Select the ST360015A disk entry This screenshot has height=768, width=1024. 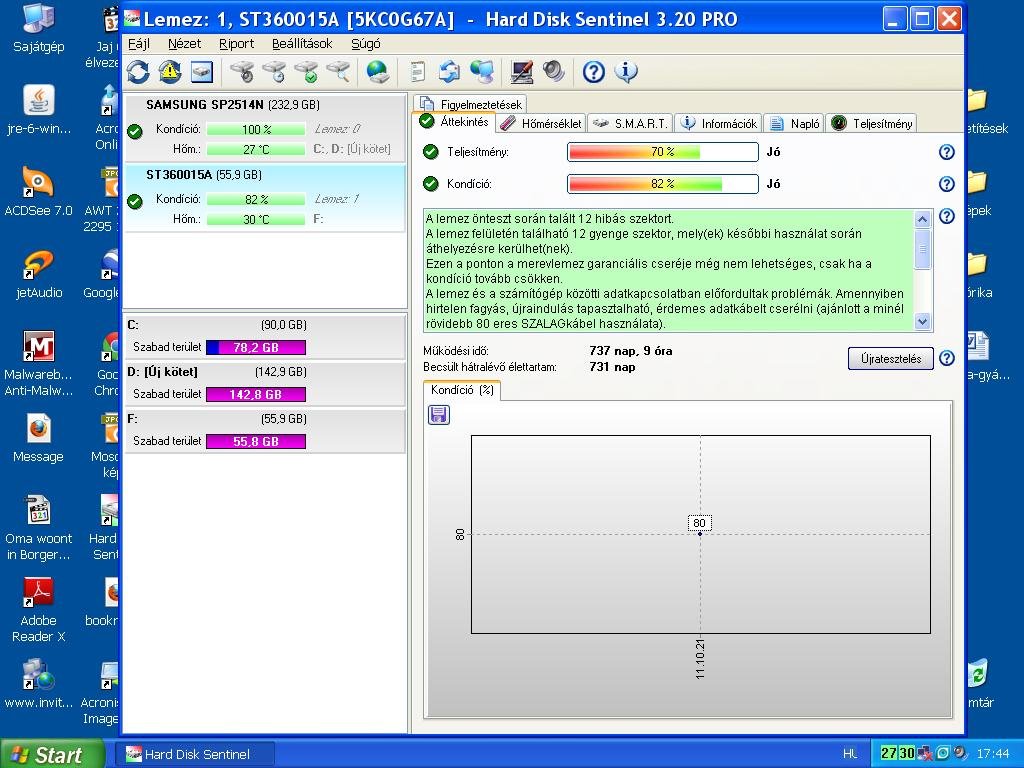pyautogui.click(x=264, y=199)
